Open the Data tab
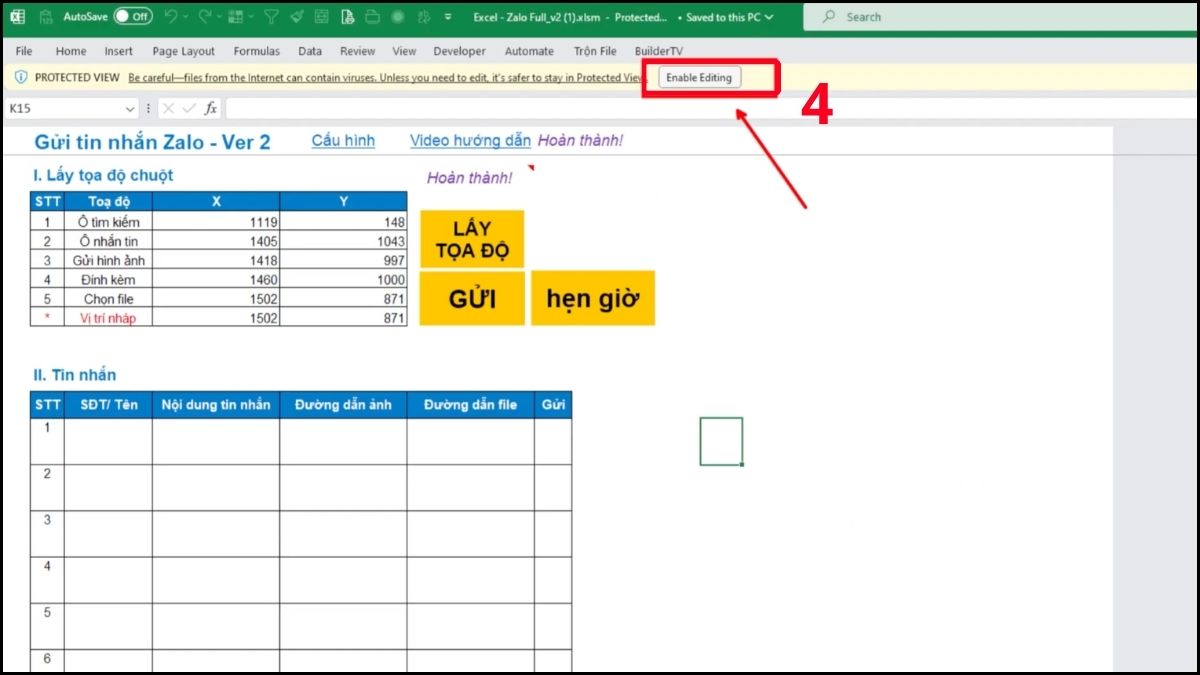Image resolution: width=1200 pixels, height=675 pixels. (310, 51)
